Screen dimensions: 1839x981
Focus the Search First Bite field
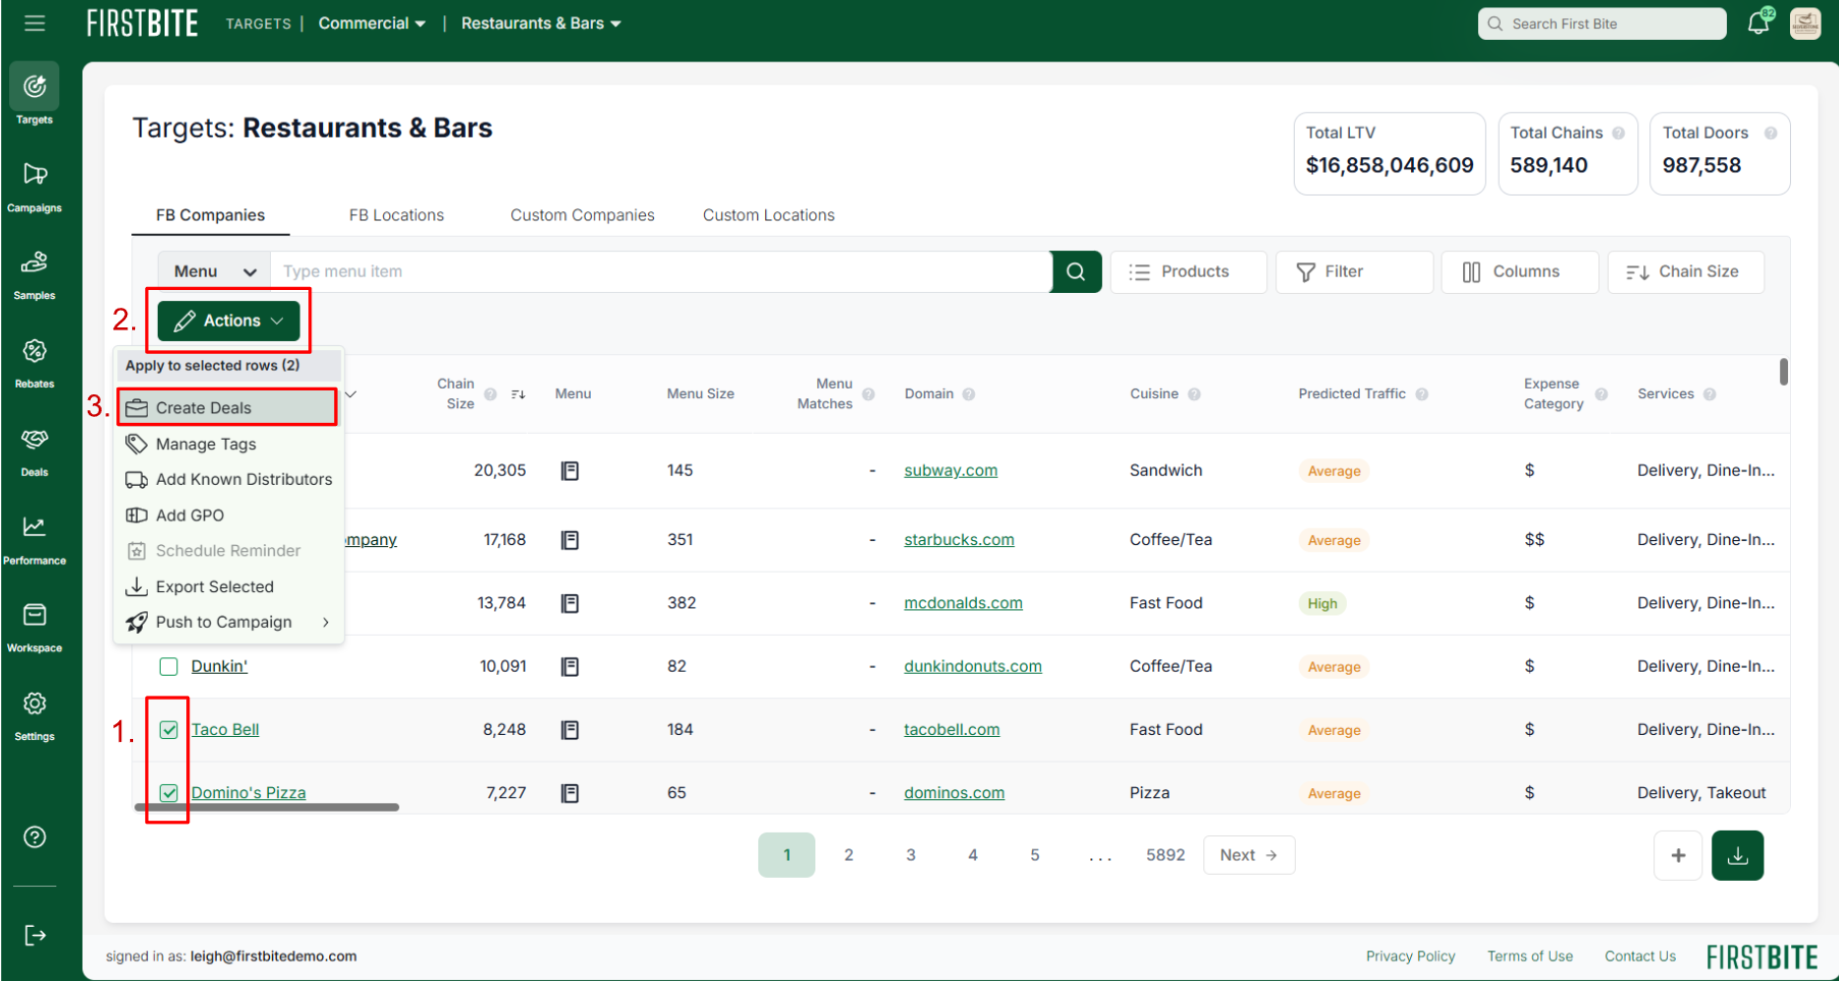1602,24
